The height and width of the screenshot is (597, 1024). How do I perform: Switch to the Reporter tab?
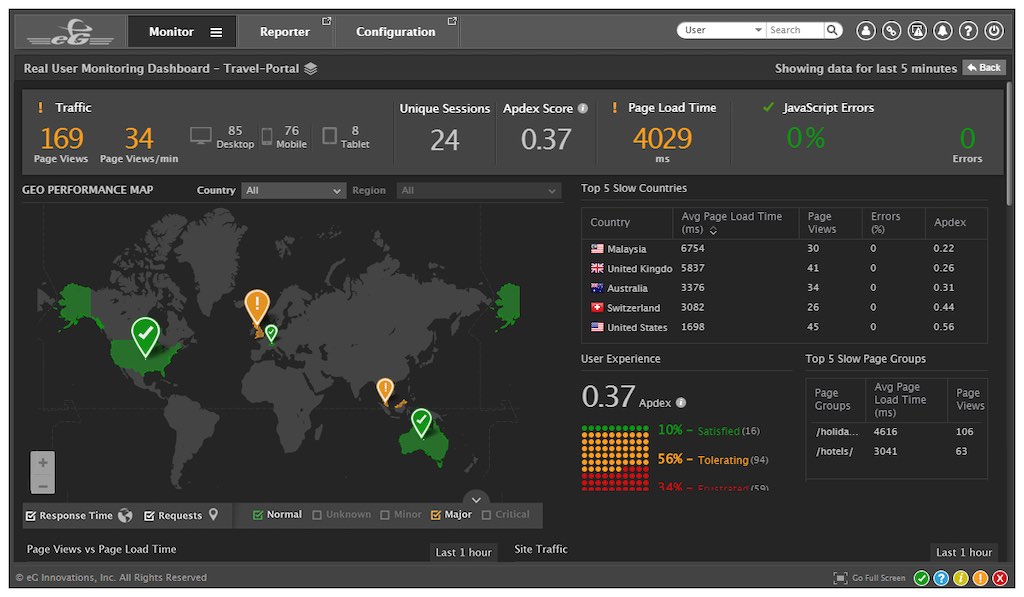click(x=285, y=32)
